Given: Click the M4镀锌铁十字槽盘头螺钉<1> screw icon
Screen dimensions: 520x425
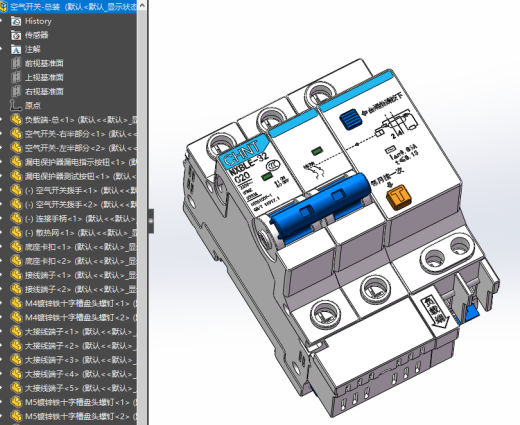Looking at the screenshot, I should [16, 303].
